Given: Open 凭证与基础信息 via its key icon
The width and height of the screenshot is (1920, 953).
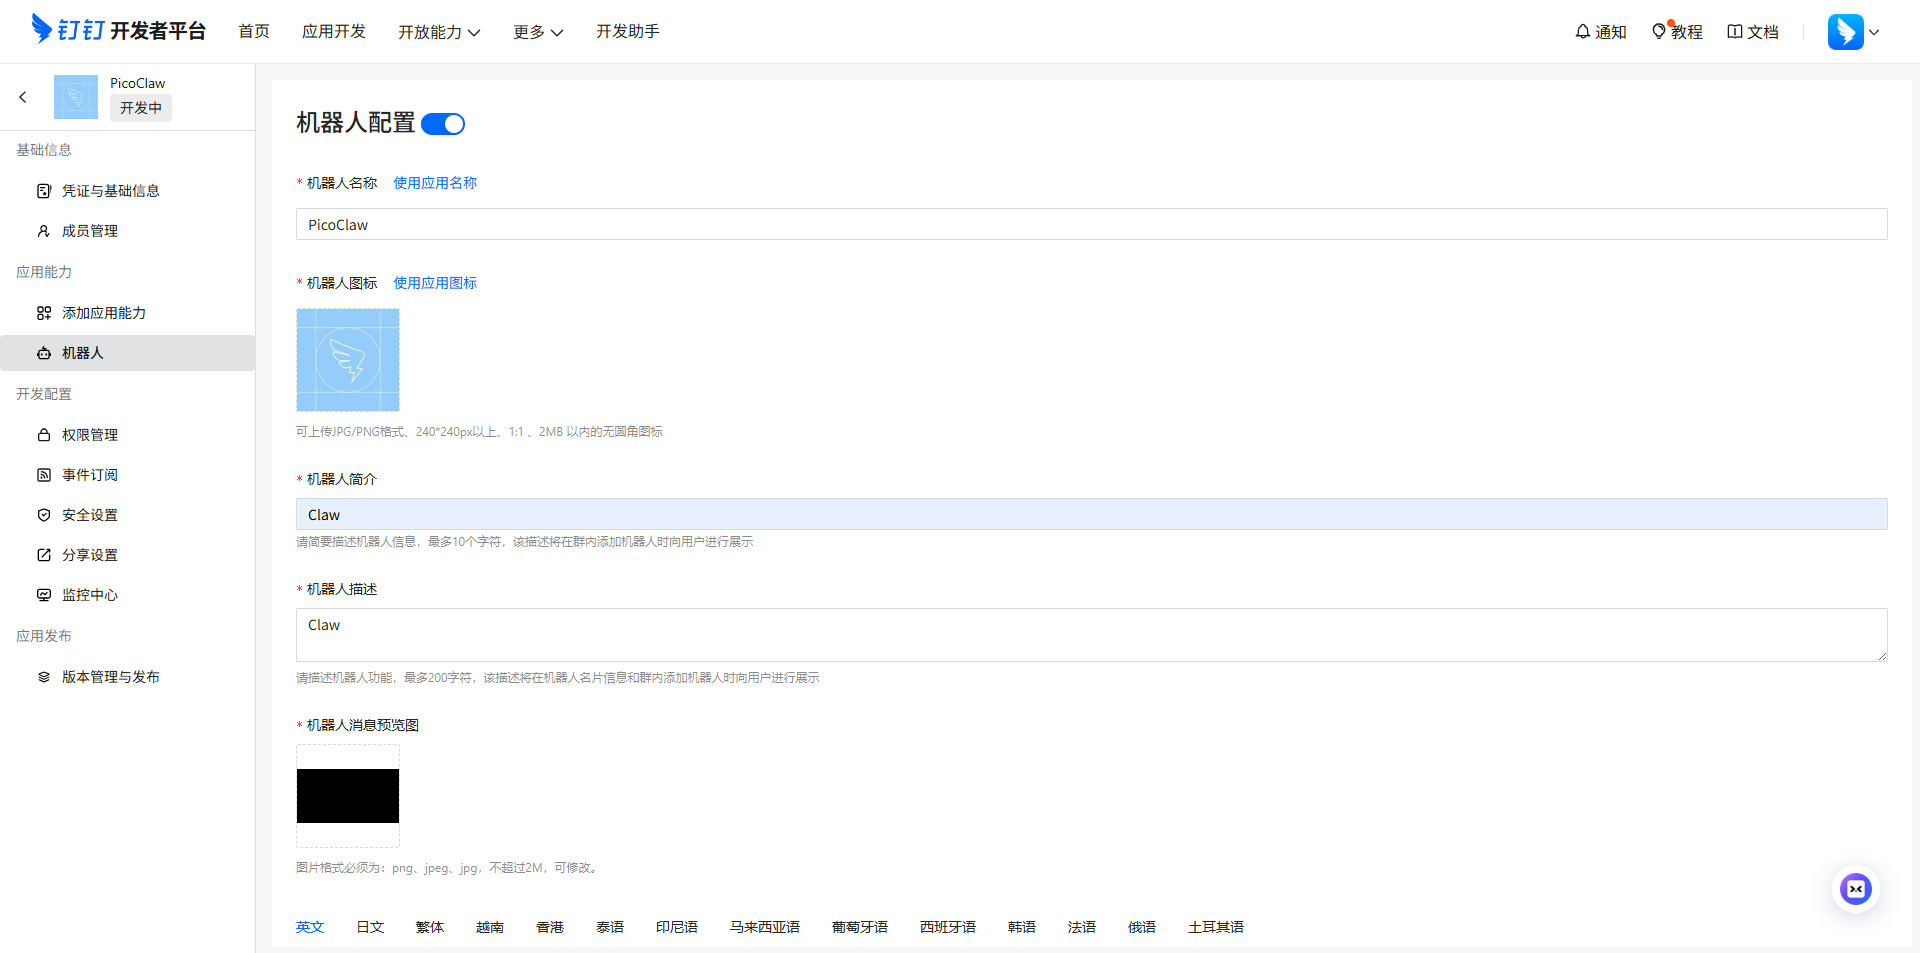Looking at the screenshot, I should tap(44, 190).
